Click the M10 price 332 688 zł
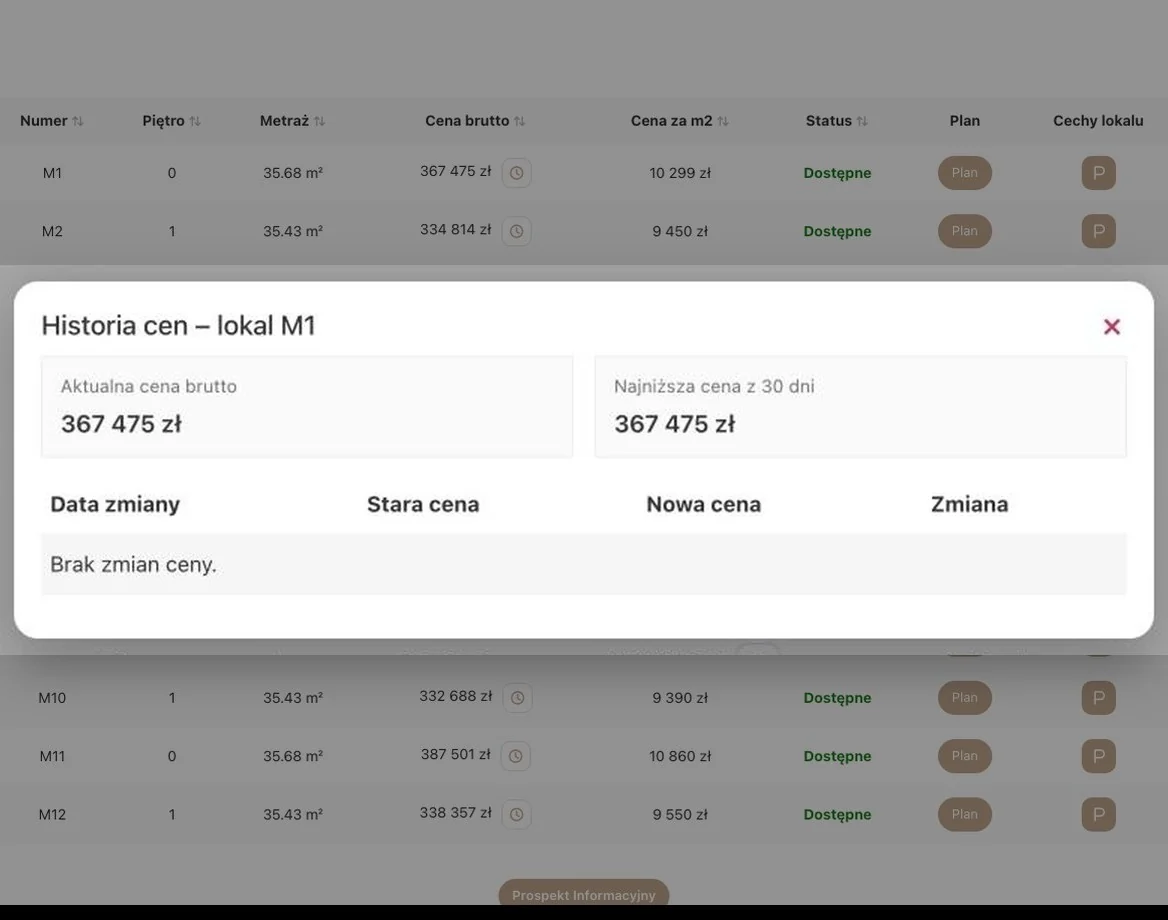Image resolution: width=1168 pixels, height=920 pixels. [456, 697]
